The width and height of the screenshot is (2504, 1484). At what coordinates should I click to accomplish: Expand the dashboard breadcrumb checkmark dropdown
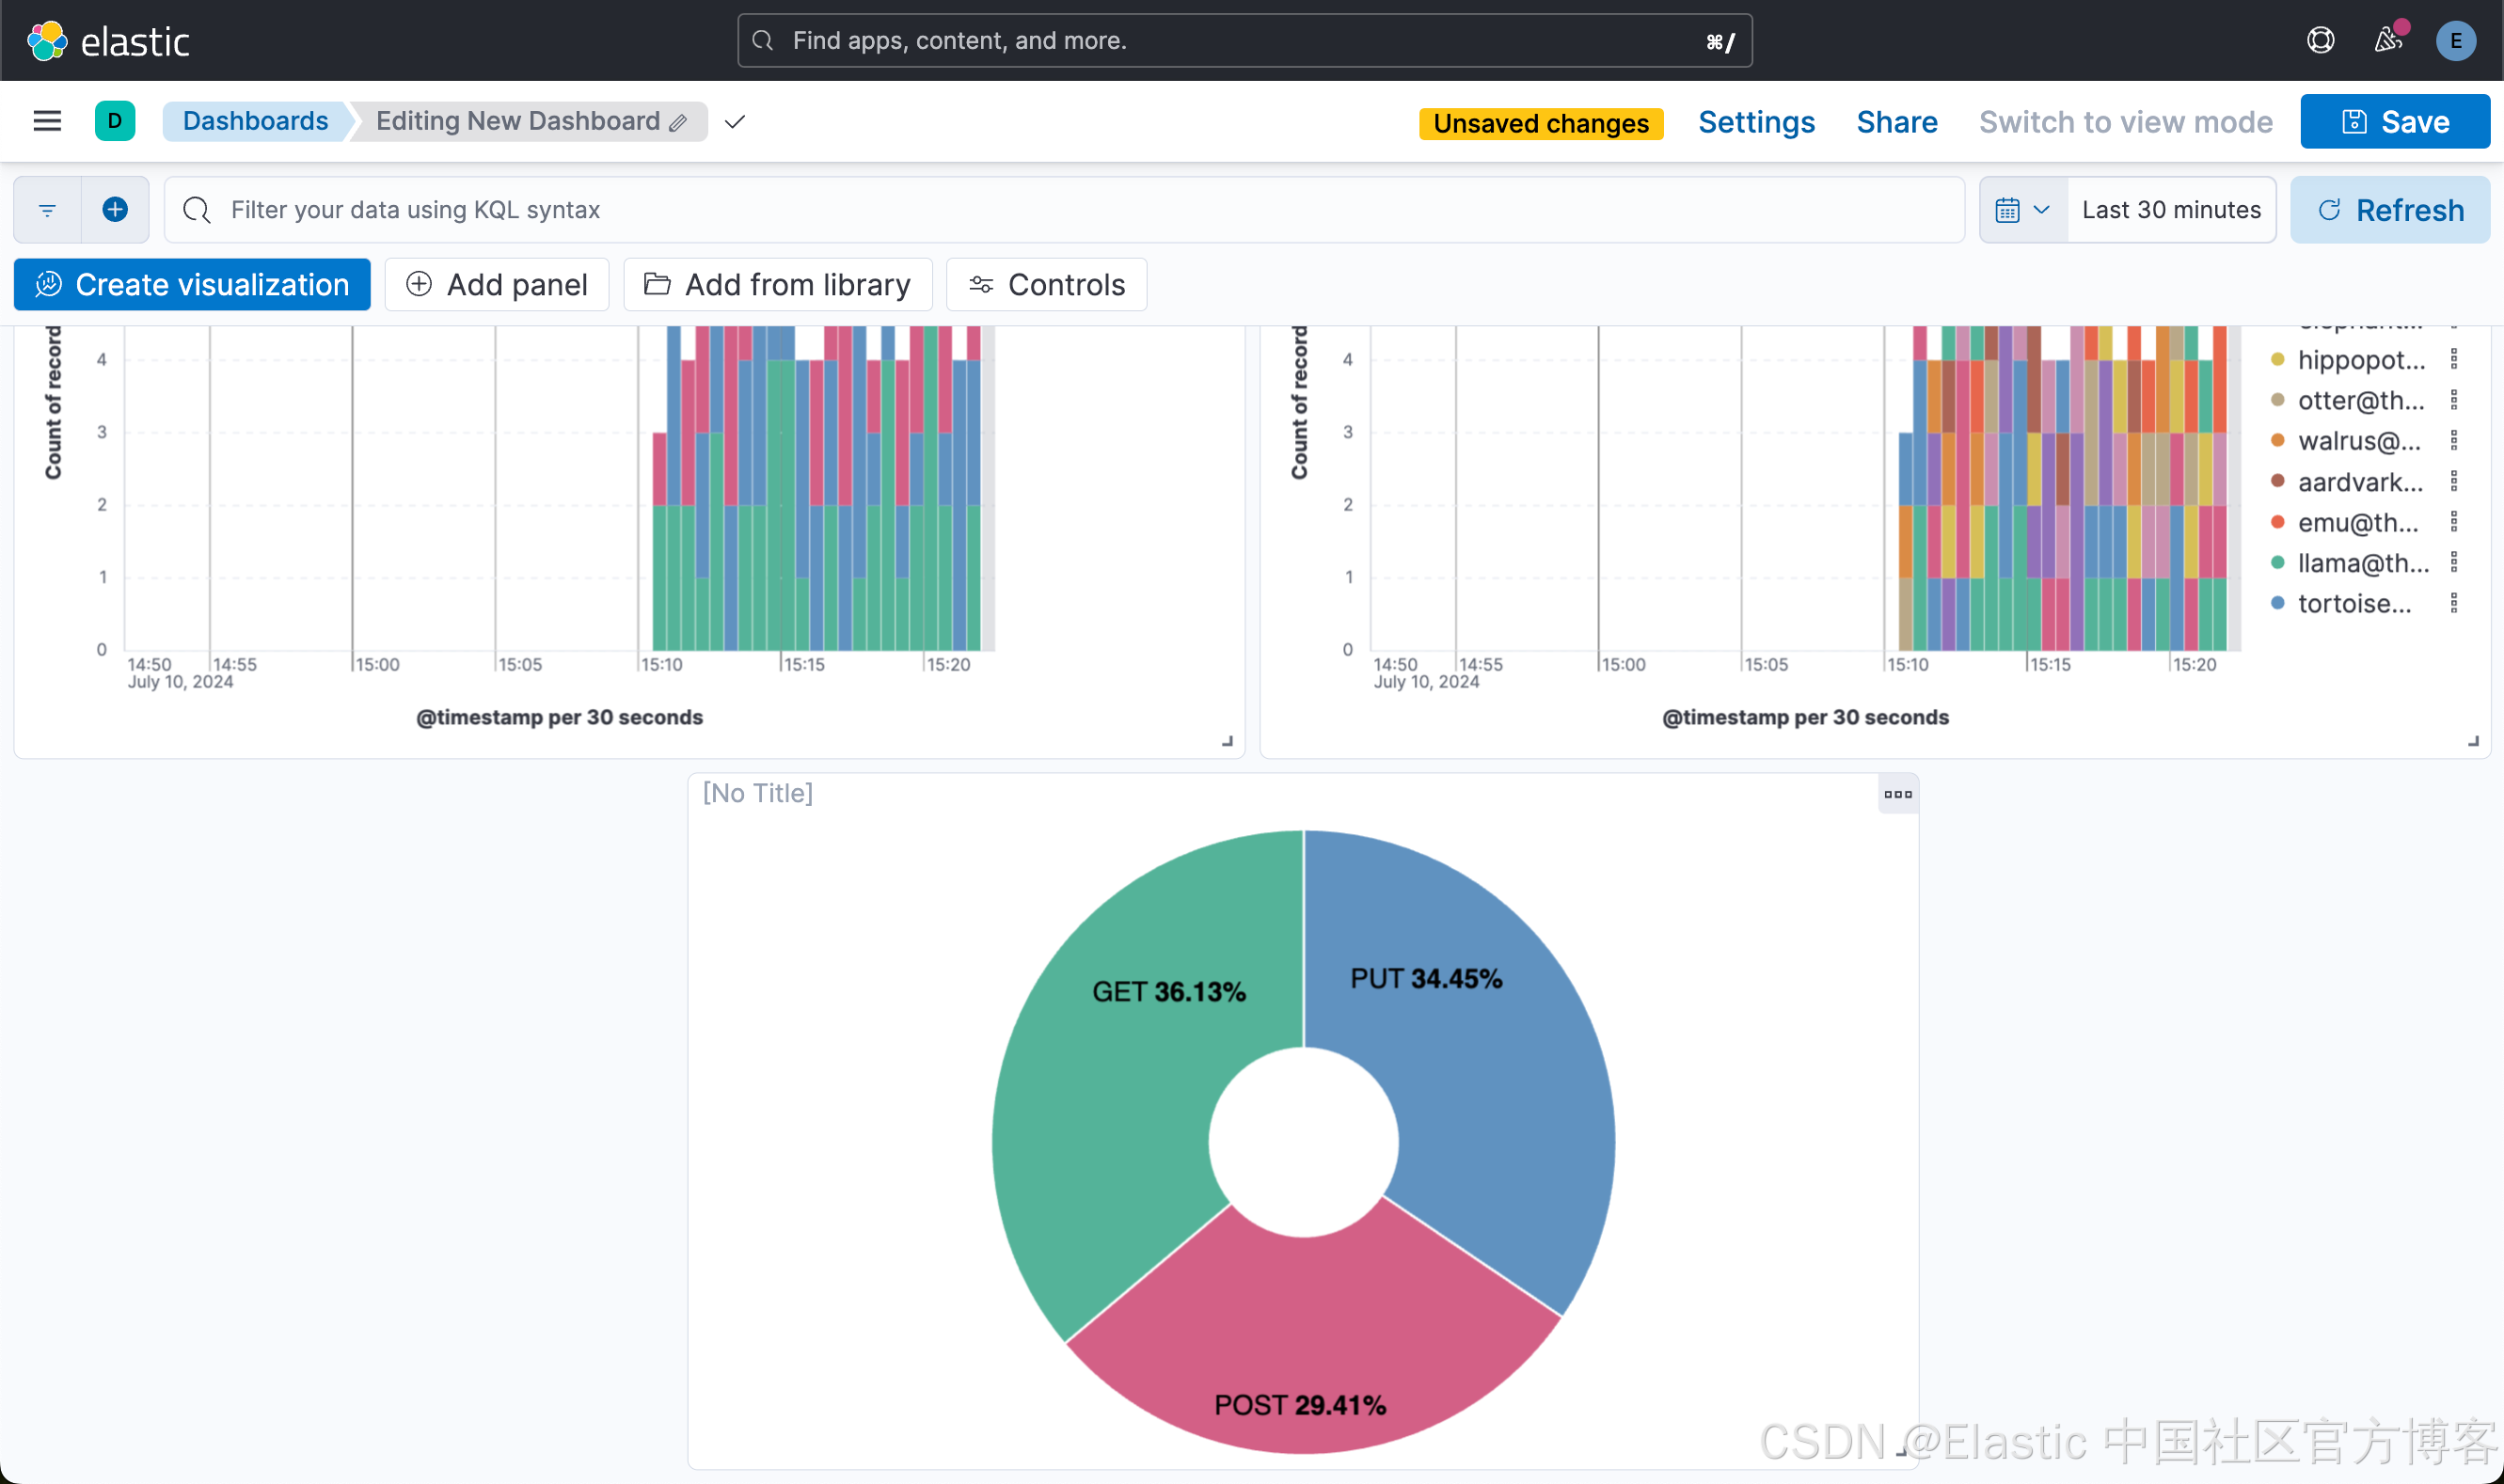click(735, 122)
